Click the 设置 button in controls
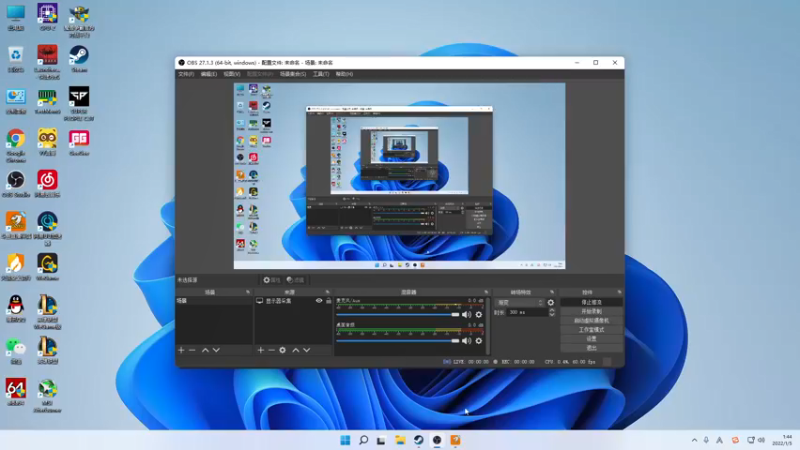The image size is (800, 450). (591, 338)
